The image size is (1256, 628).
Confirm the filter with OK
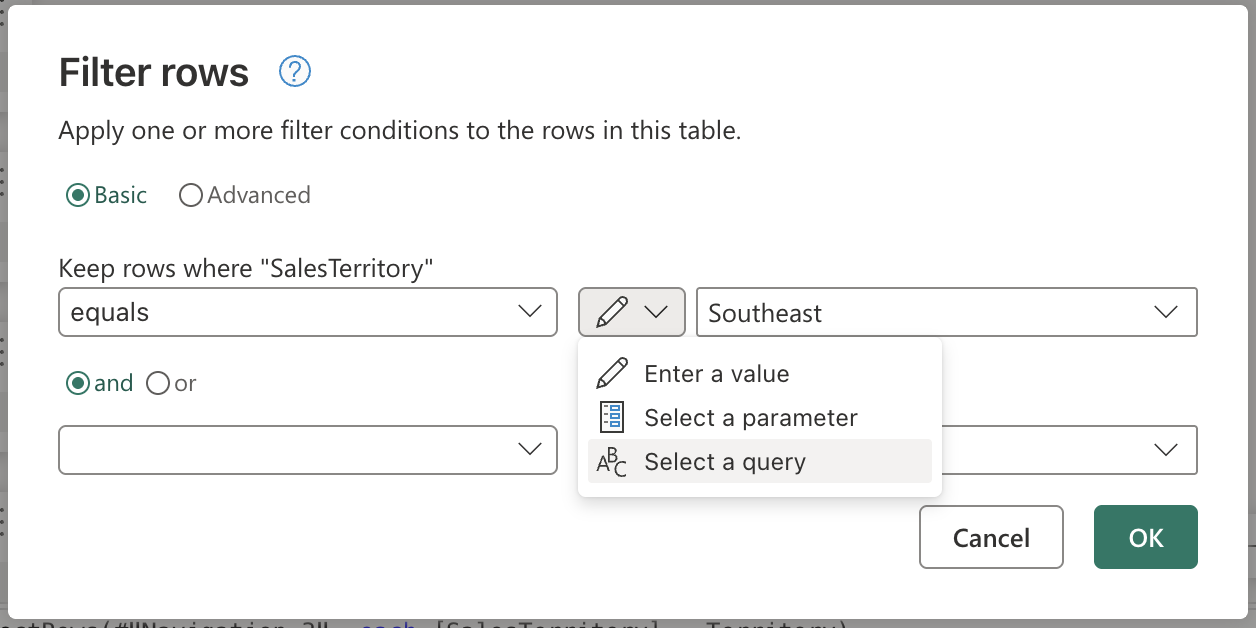[x=1145, y=537]
